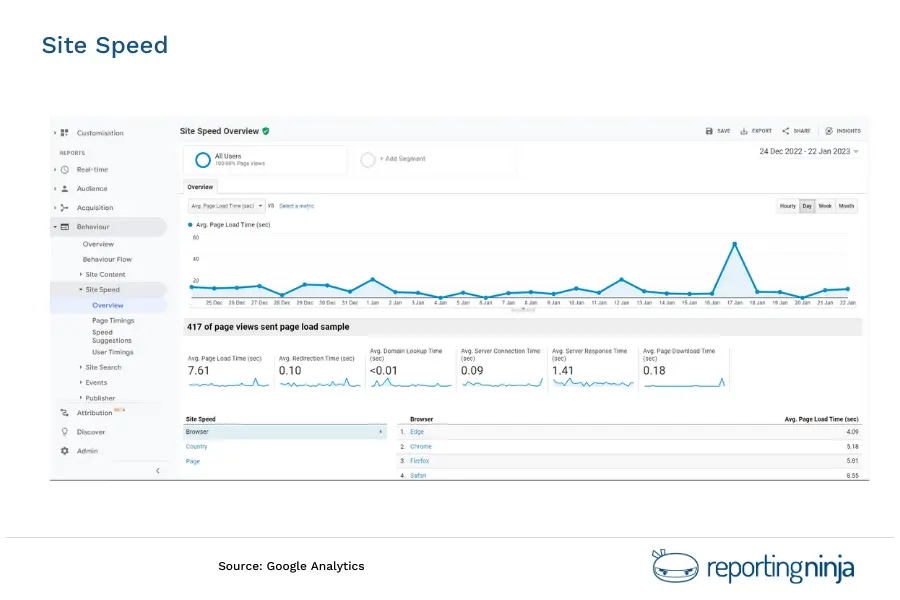
Task: Click the Share icon in the header
Action: [x=787, y=129]
